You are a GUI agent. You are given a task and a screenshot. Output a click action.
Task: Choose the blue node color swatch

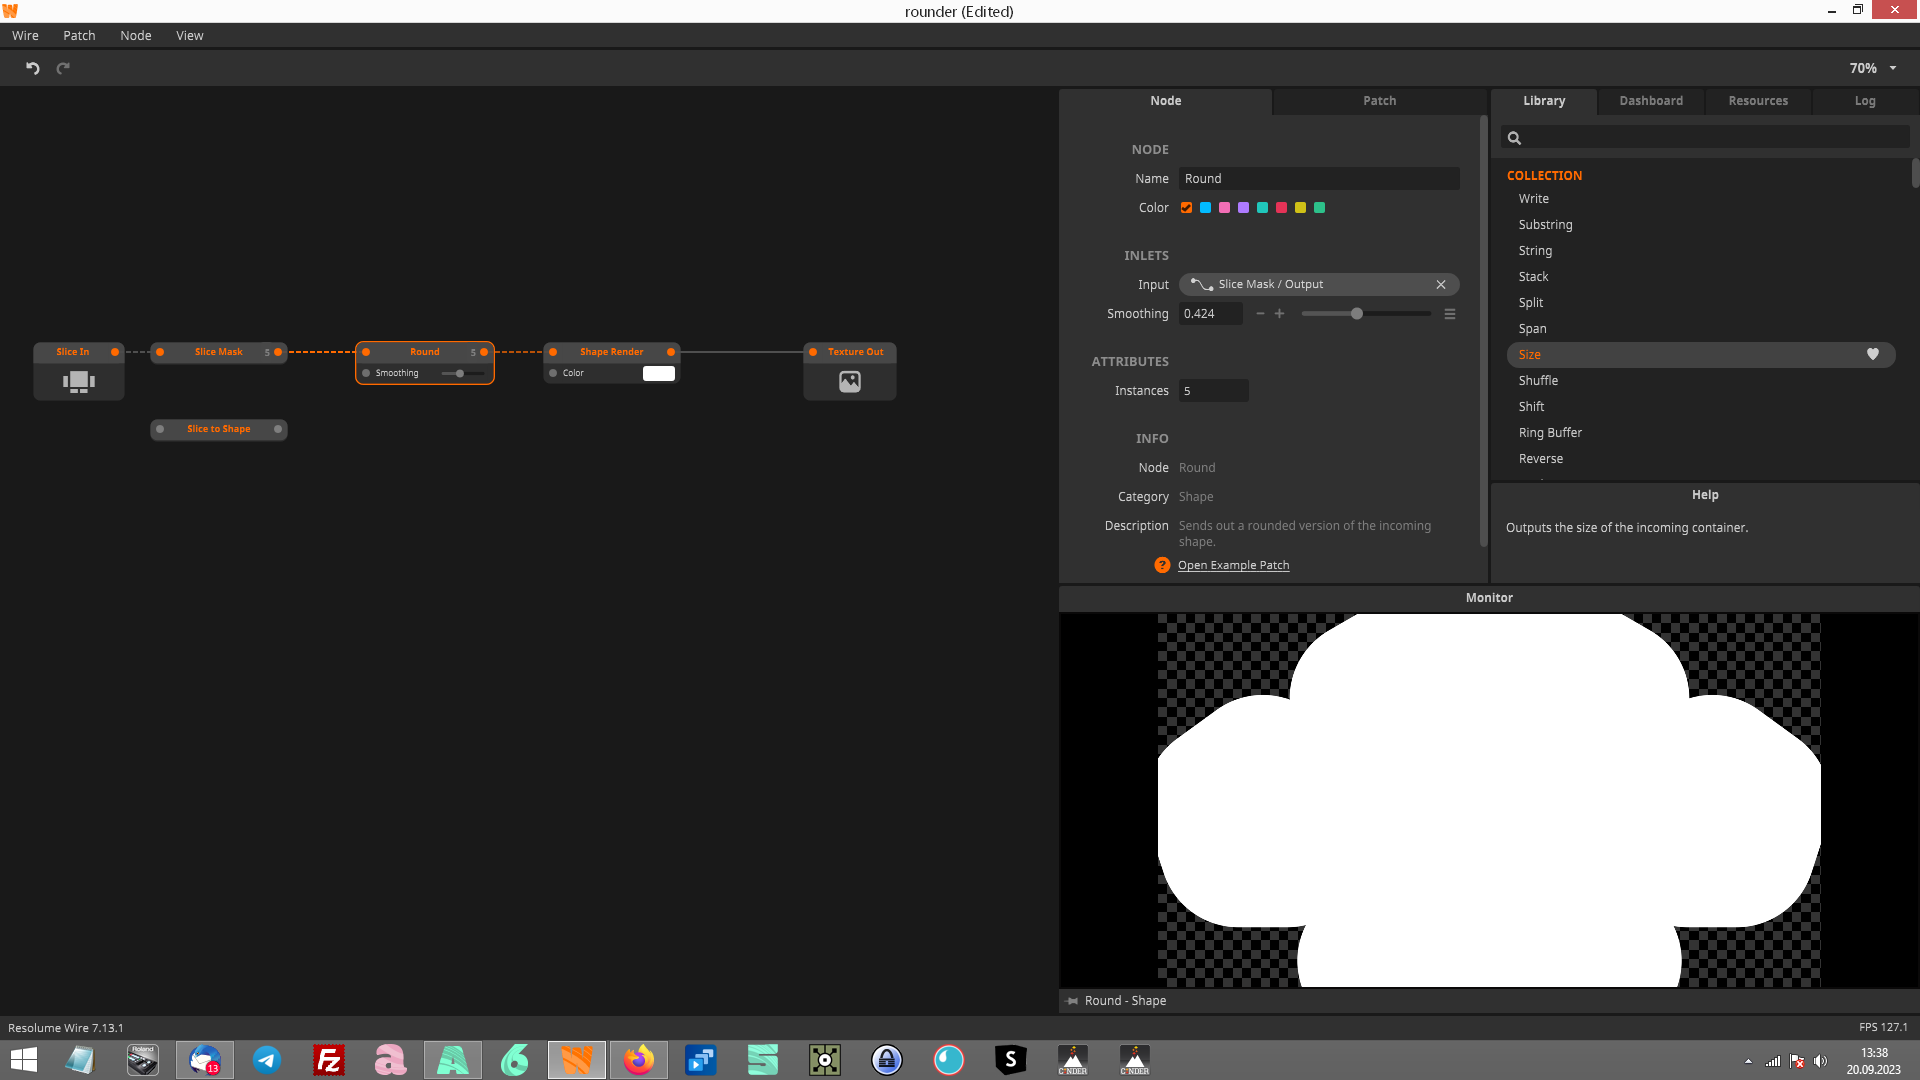pos(1205,208)
